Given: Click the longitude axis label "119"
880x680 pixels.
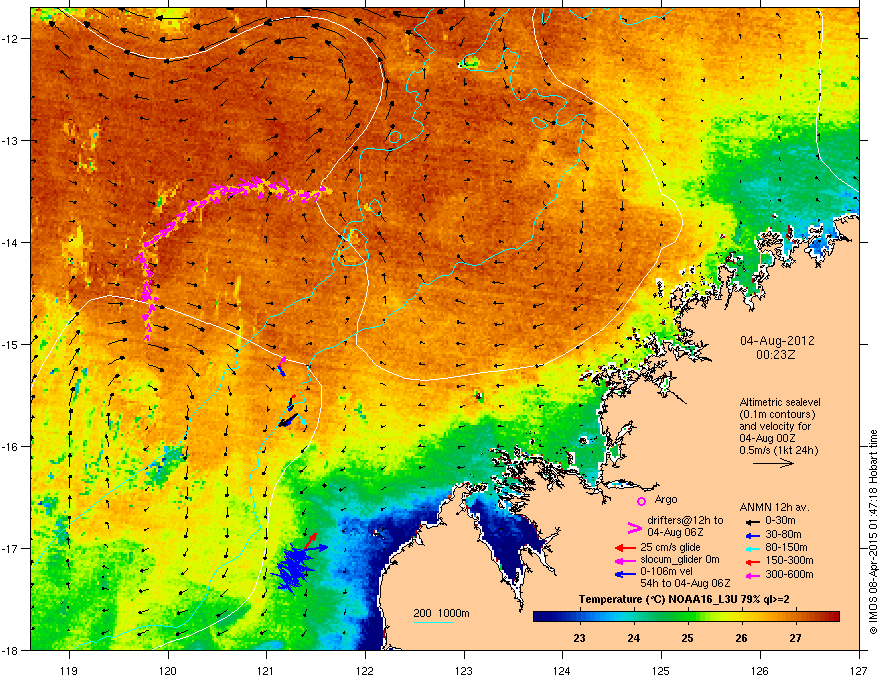Looking at the screenshot, I should tap(69, 670).
